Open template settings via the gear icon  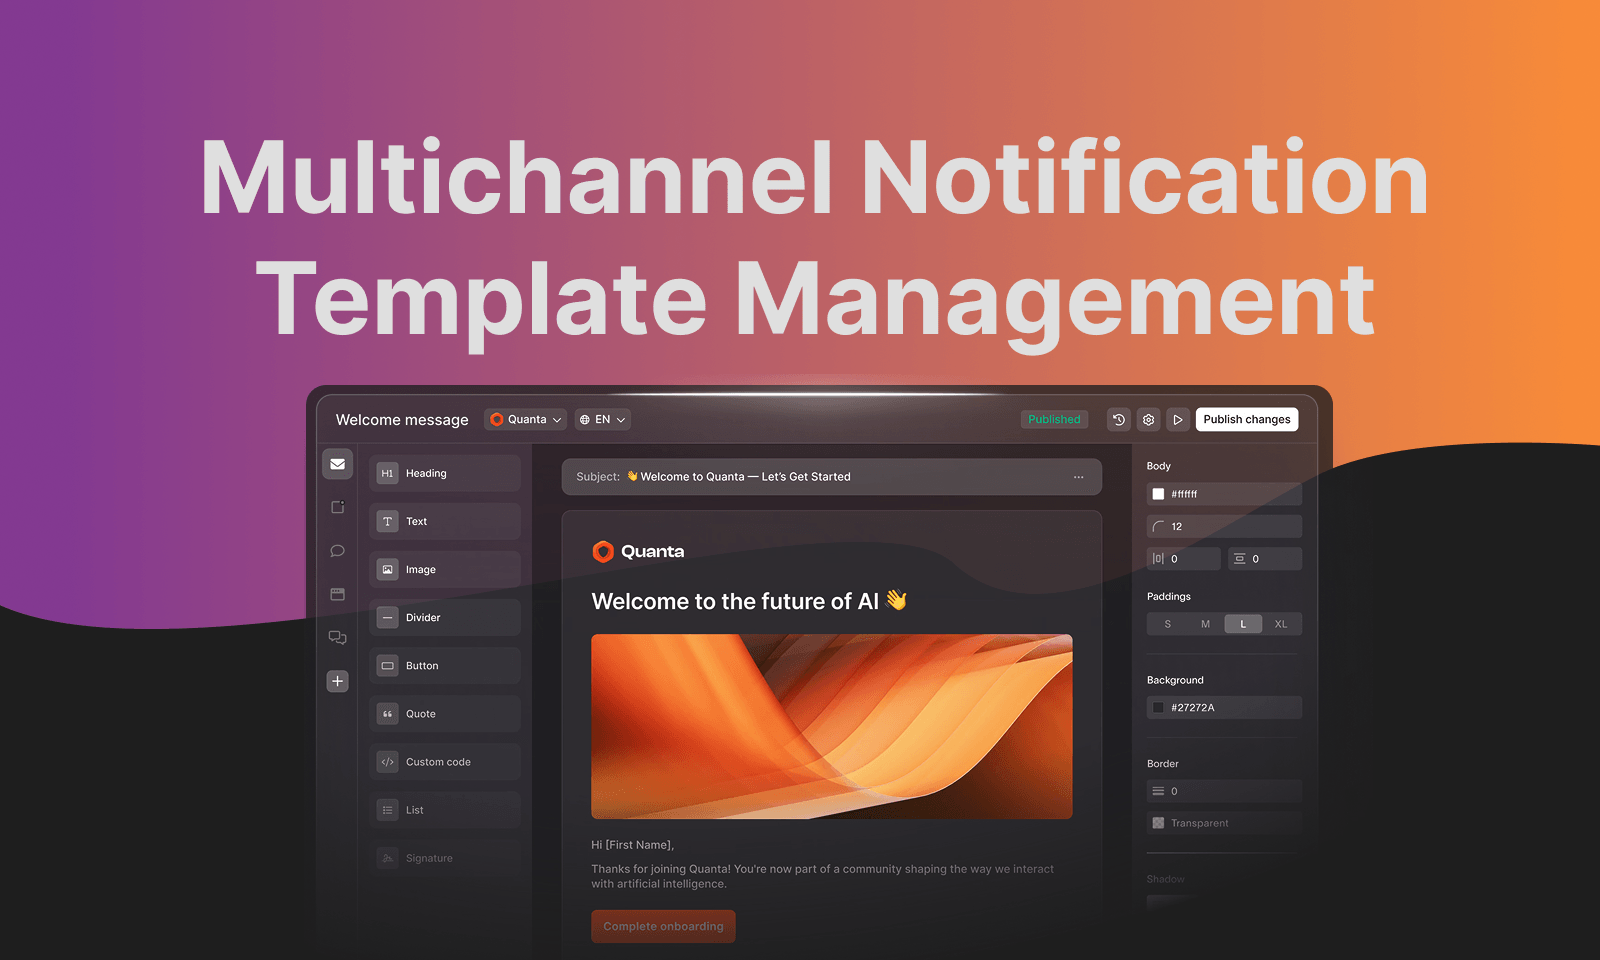coord(1148,419)
